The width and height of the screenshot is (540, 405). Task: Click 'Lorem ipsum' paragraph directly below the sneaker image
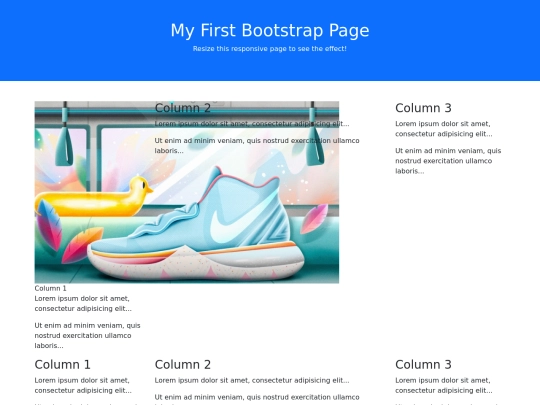[x=83, y=303]
